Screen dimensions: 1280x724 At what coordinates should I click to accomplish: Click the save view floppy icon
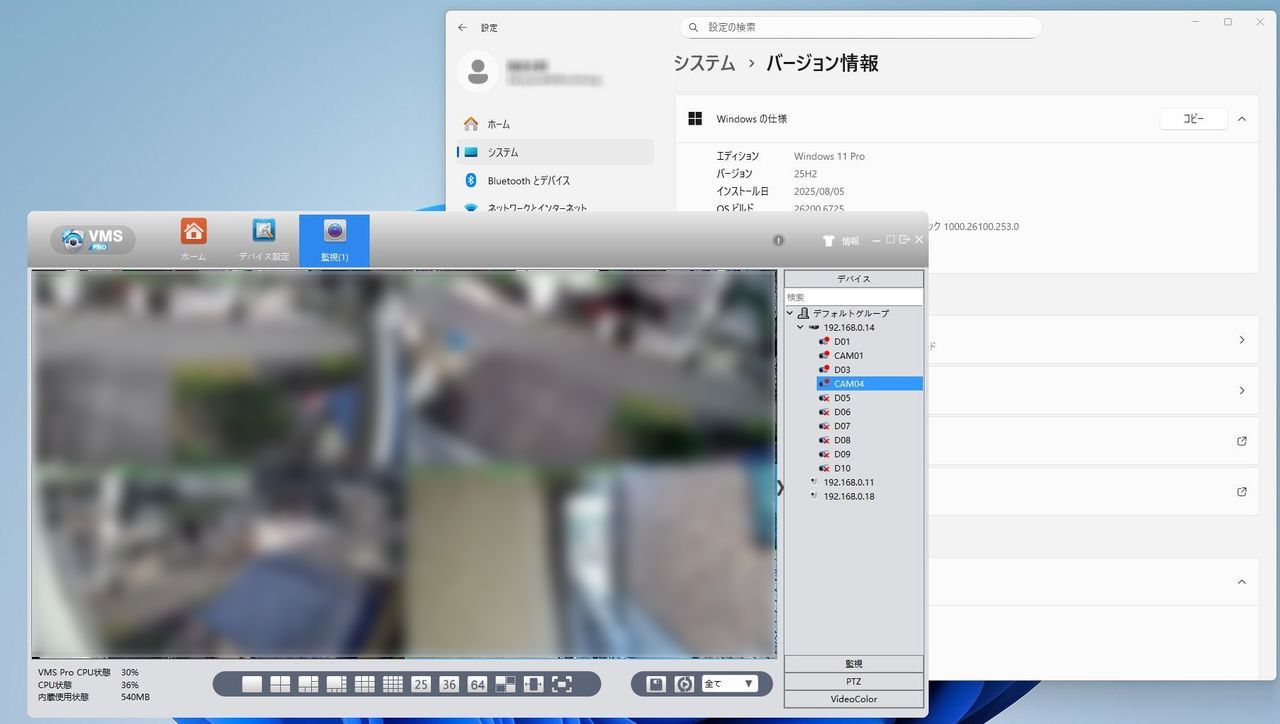pyautogui.click(x=656, y=684)
